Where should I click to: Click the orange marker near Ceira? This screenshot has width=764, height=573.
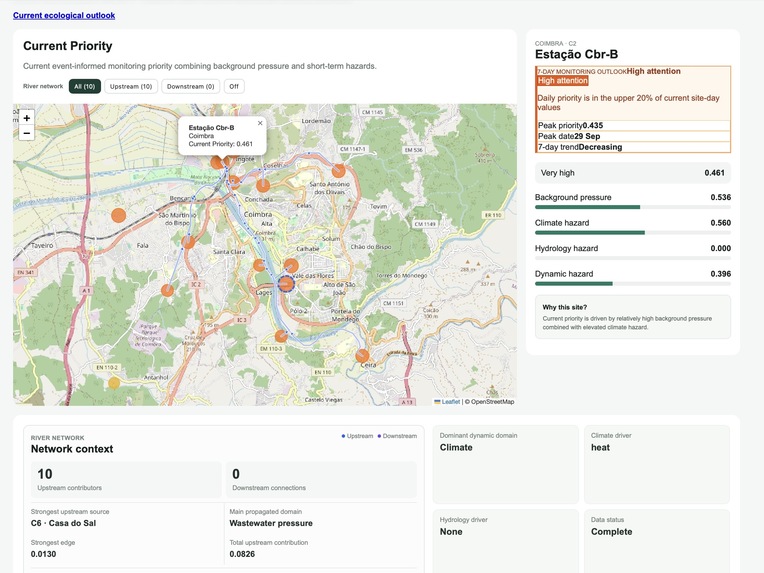[362, 356]
